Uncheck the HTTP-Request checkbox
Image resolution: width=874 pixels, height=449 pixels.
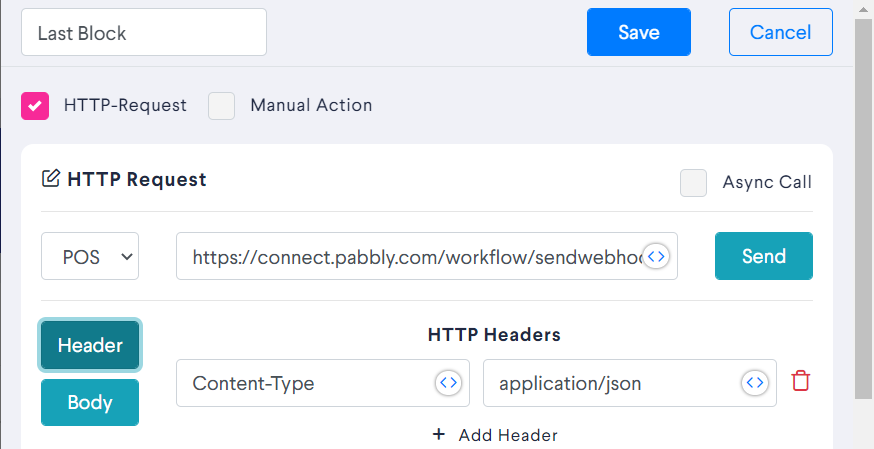[35, 106]
